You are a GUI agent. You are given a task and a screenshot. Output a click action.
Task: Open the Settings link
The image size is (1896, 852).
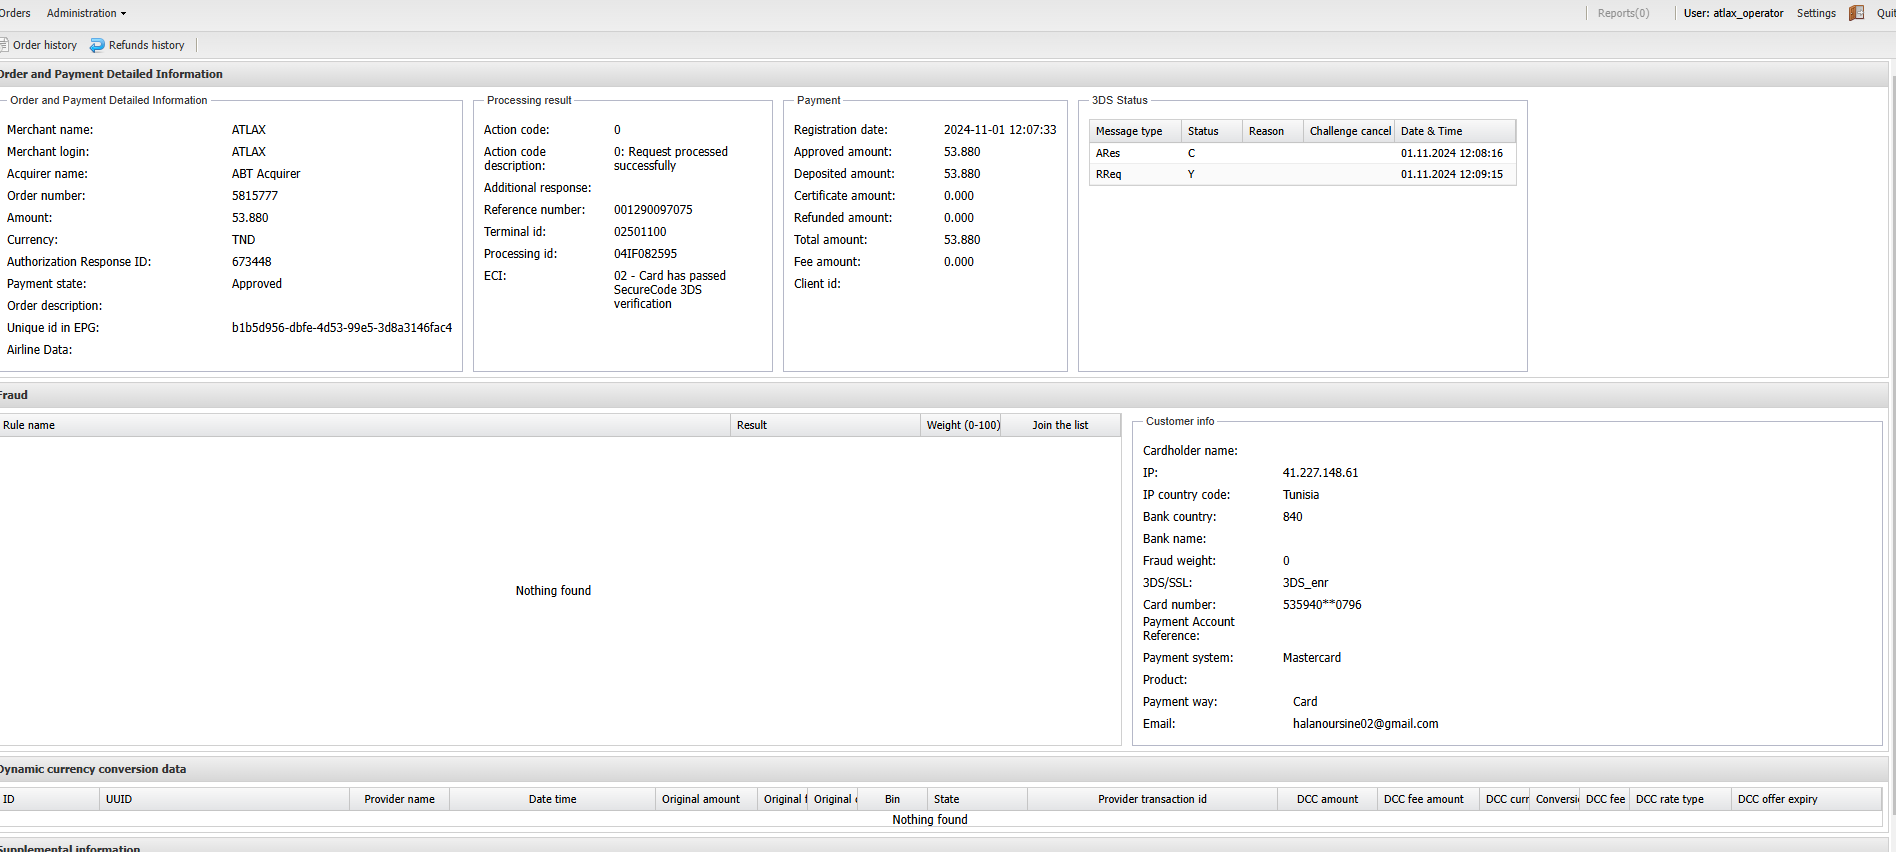pos(1816,13)
